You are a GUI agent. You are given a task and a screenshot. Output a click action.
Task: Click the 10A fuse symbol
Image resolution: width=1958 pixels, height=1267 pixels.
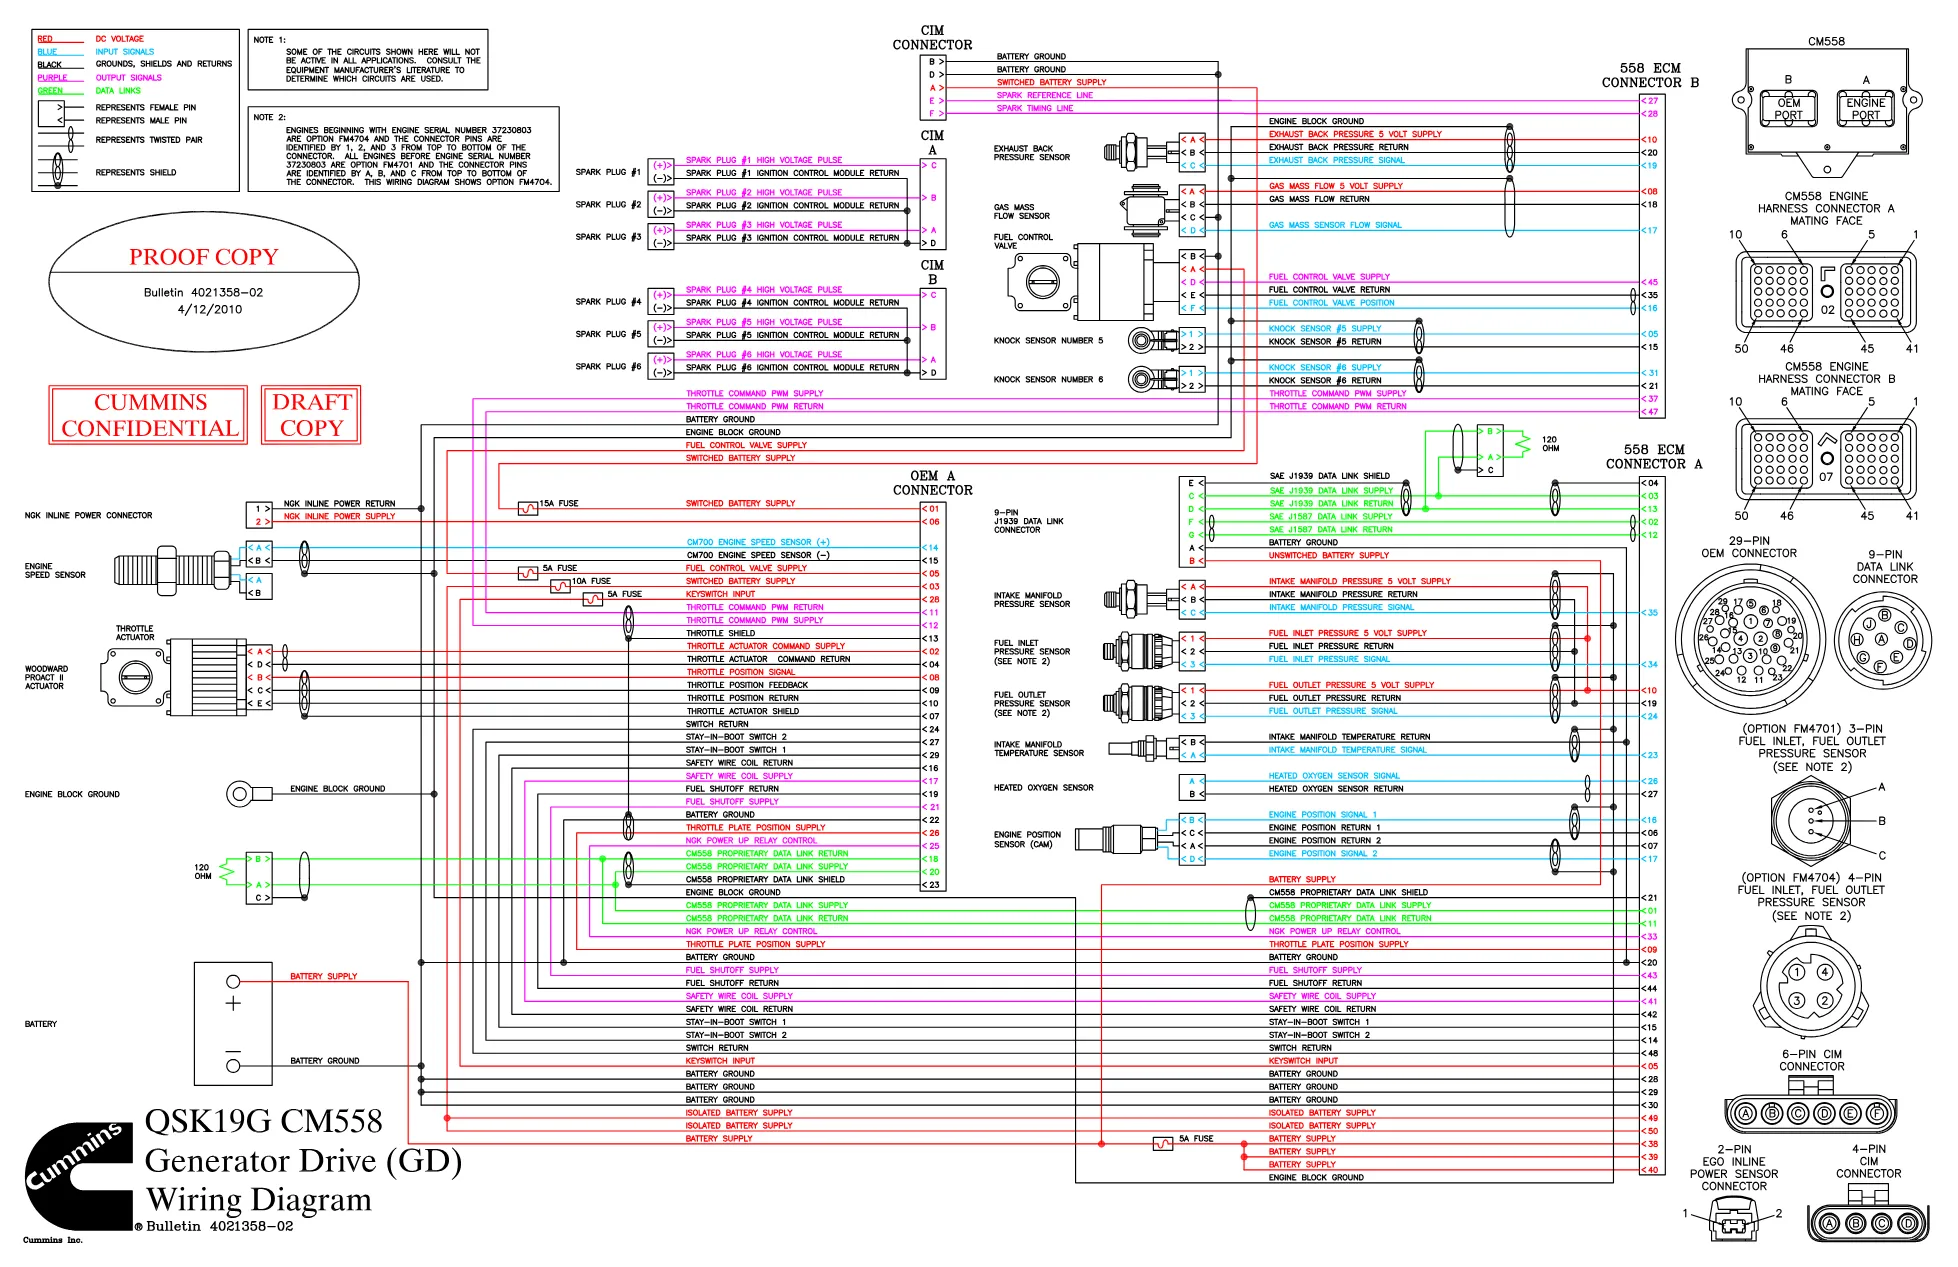[x=560, y=587]
